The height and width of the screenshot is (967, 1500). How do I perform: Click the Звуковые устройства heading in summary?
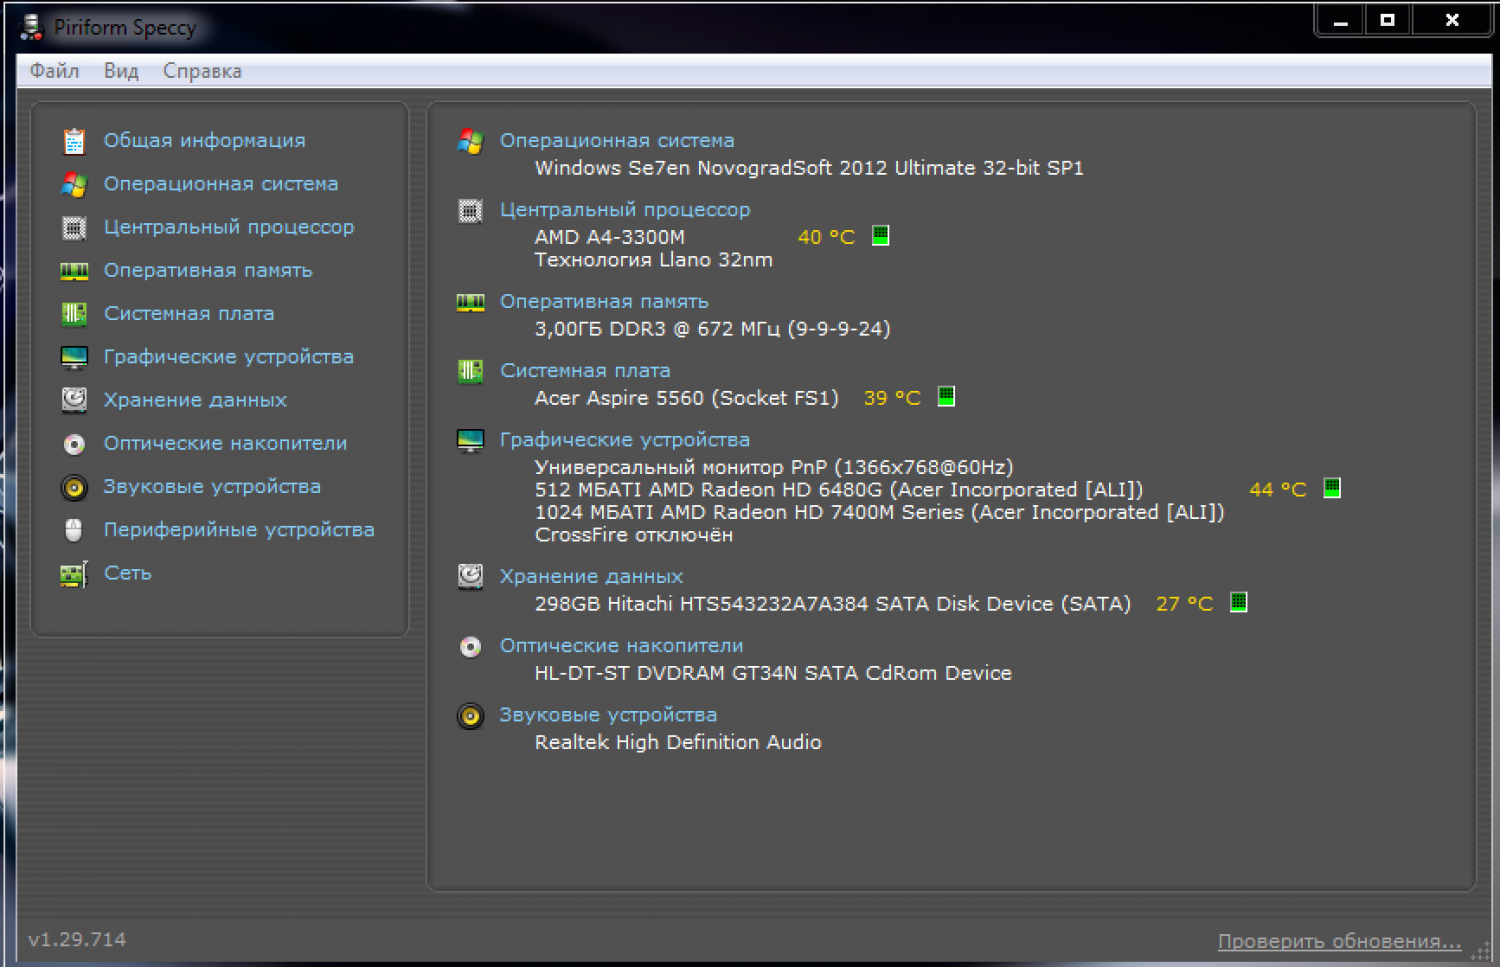click(608, 716)
